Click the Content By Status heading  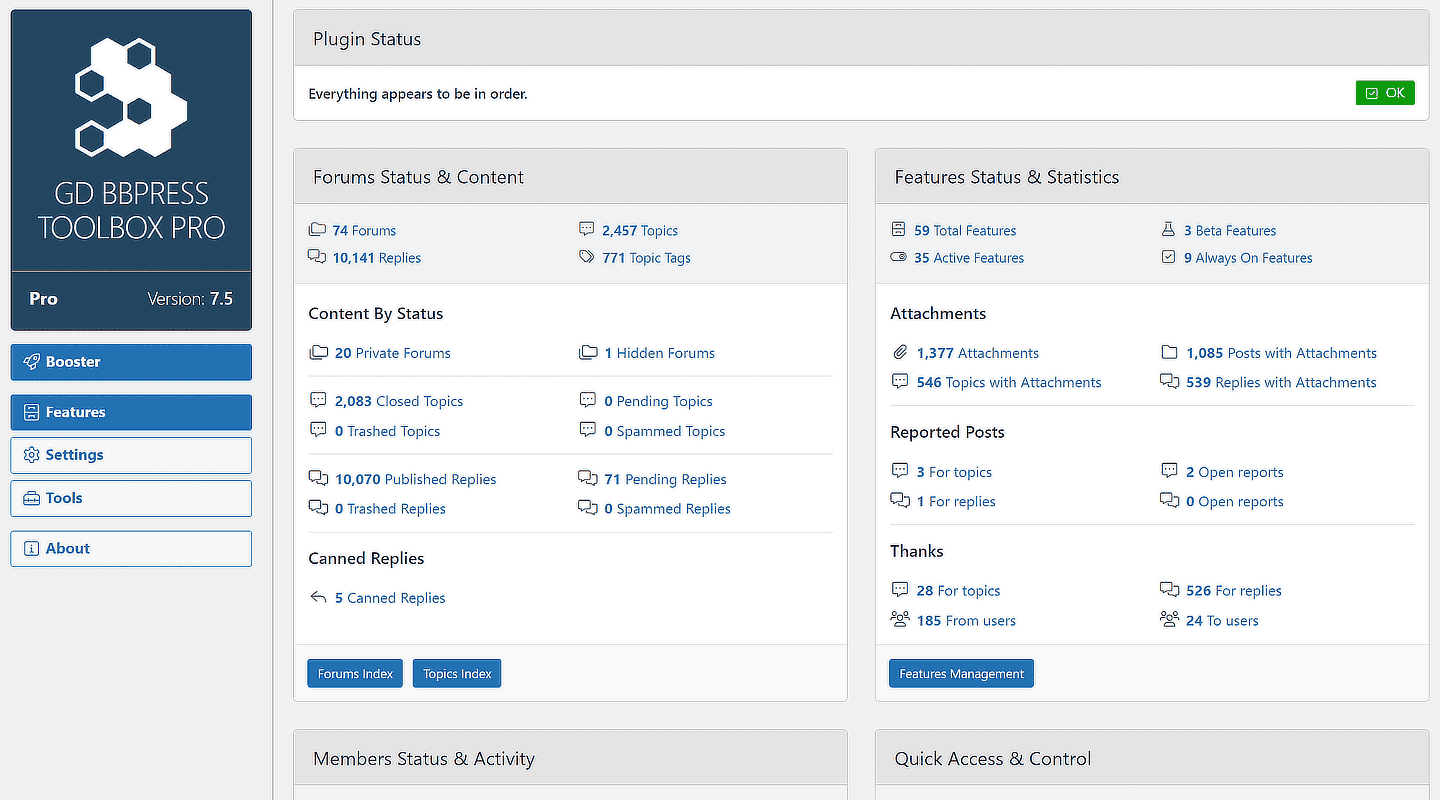[x=375, y=313]
